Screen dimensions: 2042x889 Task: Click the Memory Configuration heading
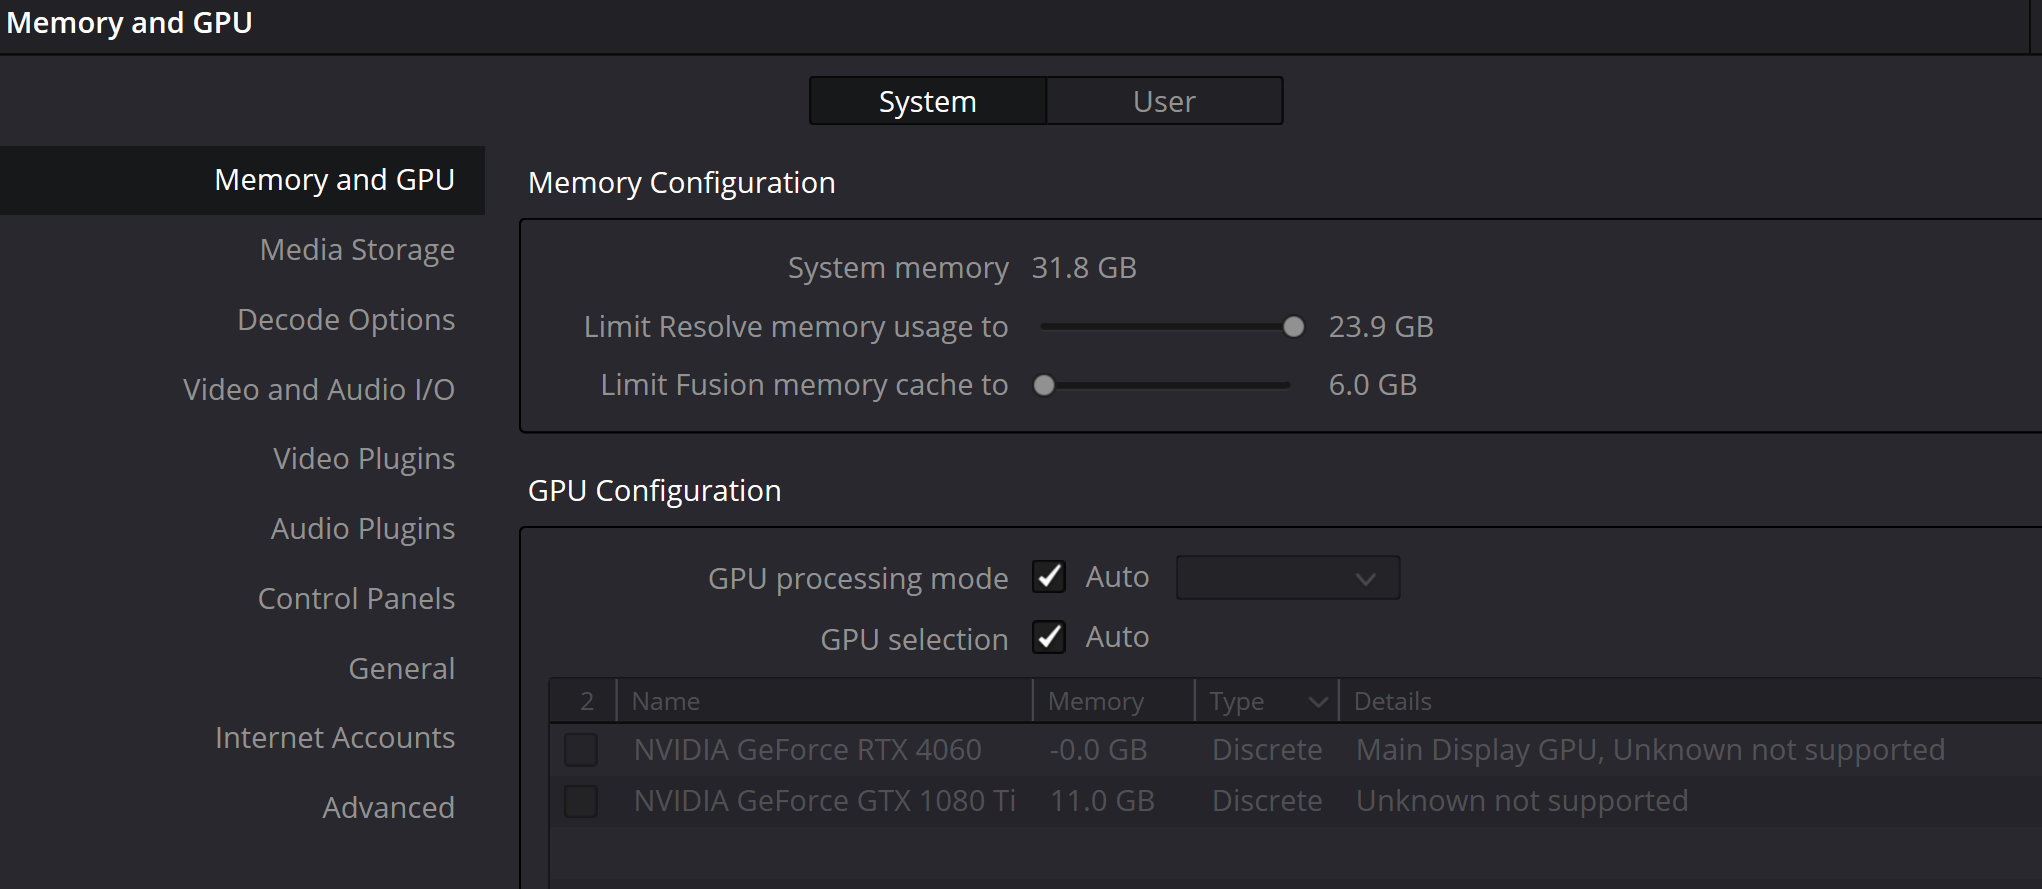click(x=681, y=183)
